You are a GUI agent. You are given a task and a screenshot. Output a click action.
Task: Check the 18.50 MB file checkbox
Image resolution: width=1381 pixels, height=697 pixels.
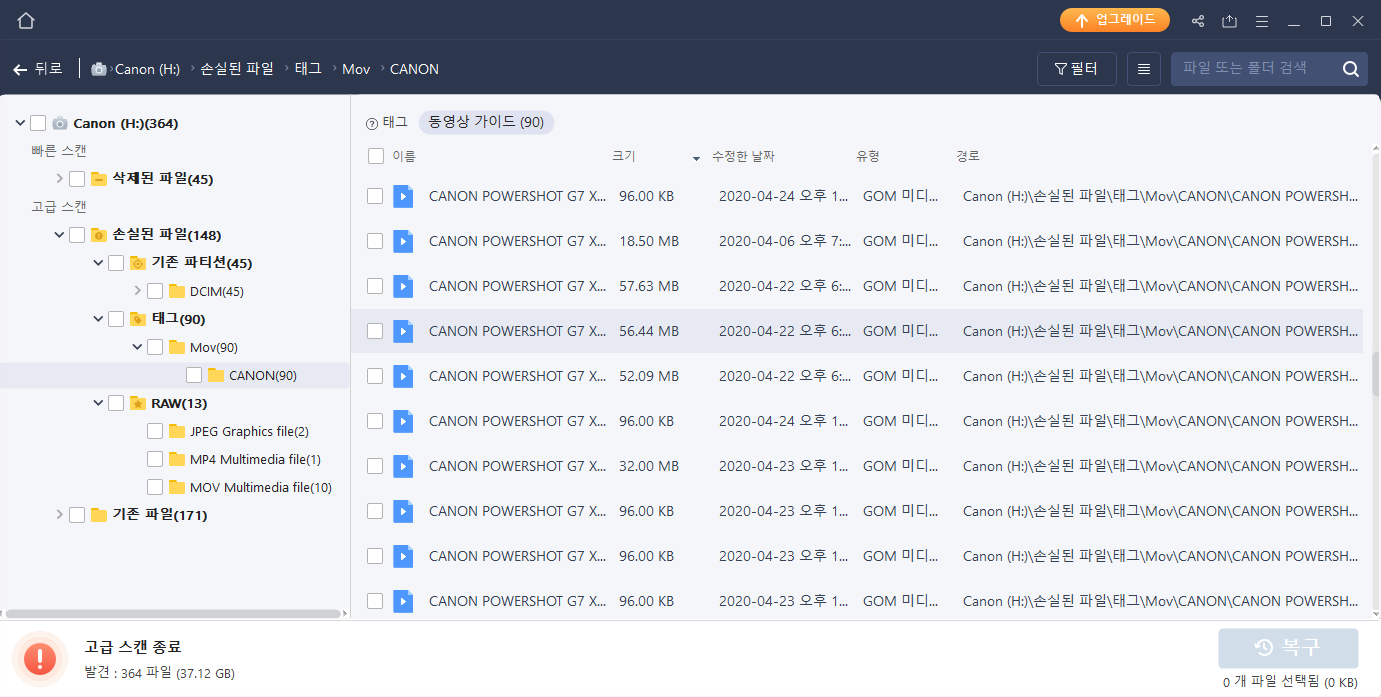375,241
